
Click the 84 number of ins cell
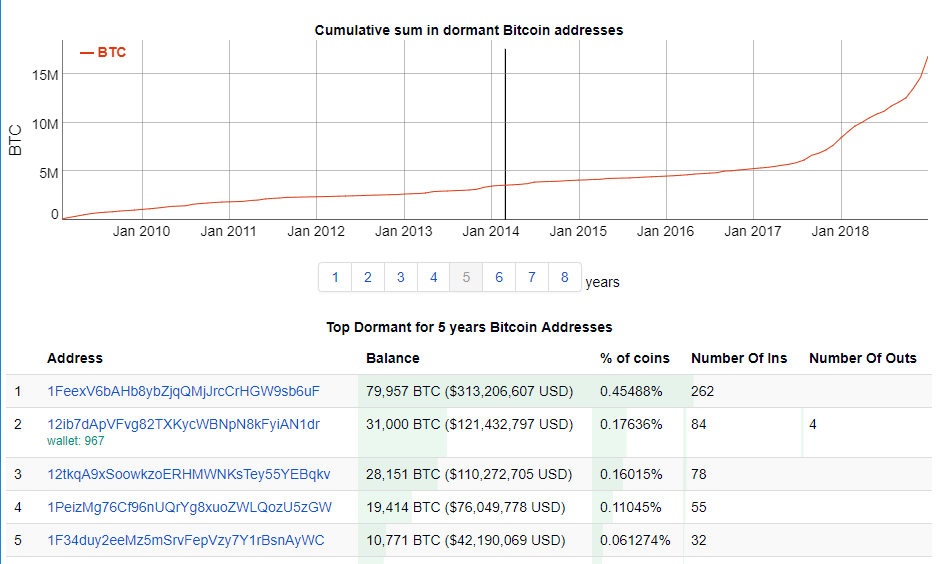coord(699,424)
